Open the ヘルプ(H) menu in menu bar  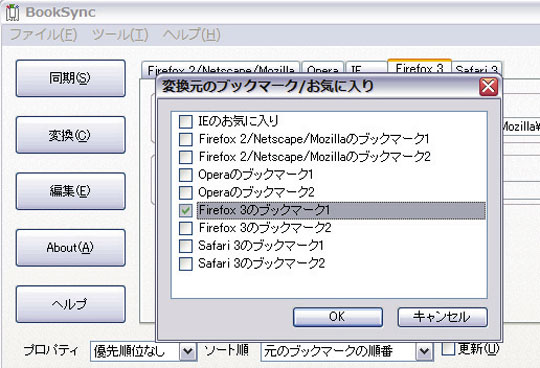pyautogui.click(x=191, y=34)
